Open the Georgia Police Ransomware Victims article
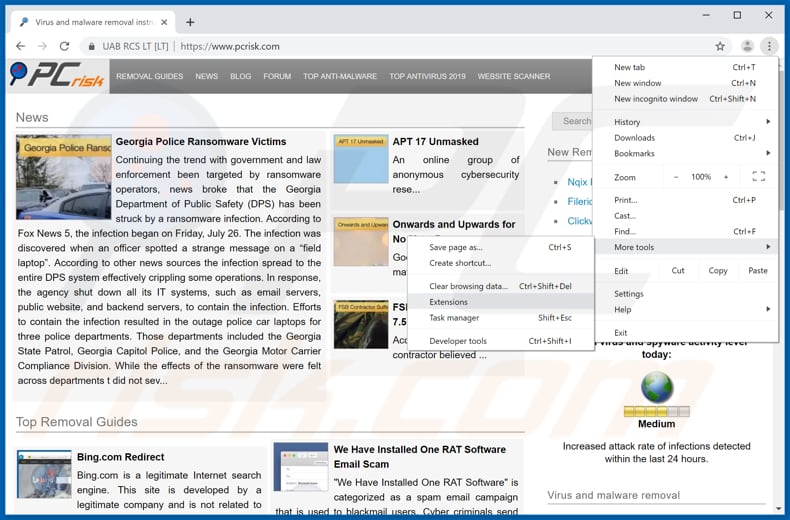The image size is (790, 520). click(200, 142)
